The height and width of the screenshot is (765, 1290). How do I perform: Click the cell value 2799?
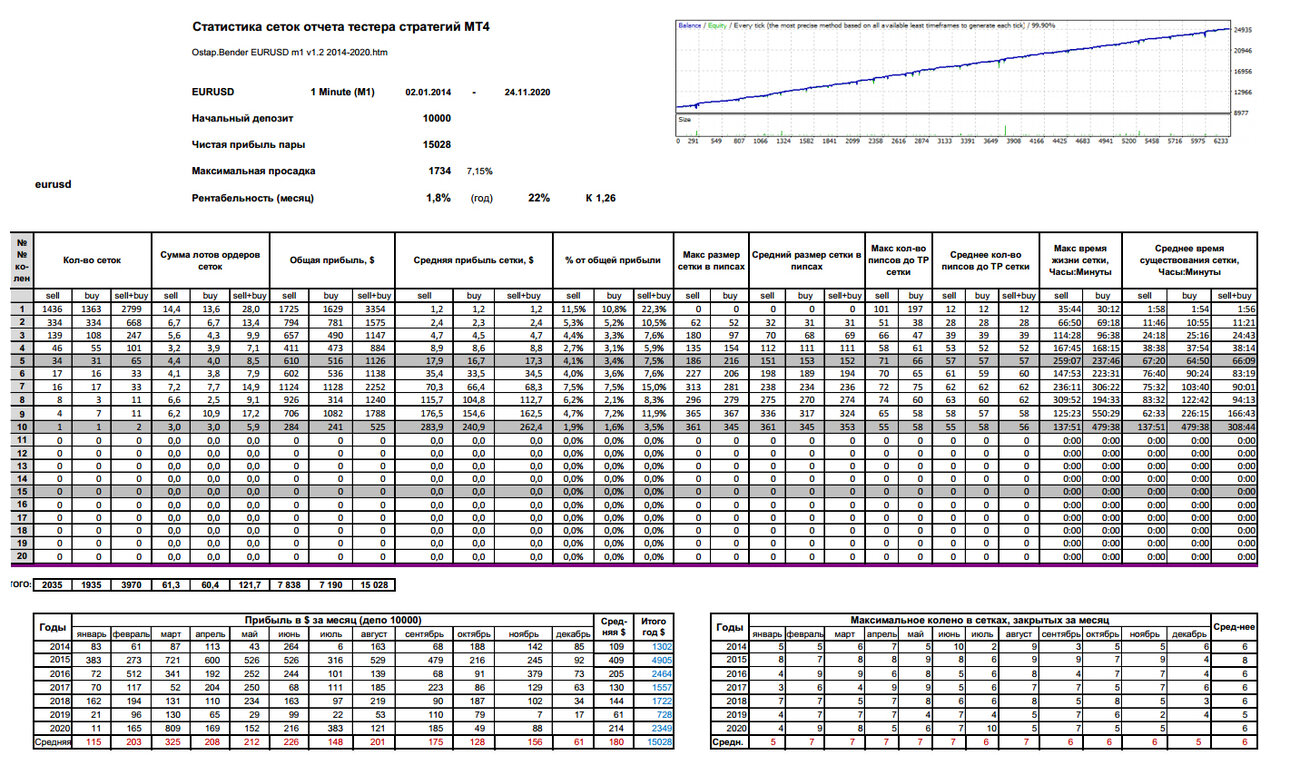point(132,310)
